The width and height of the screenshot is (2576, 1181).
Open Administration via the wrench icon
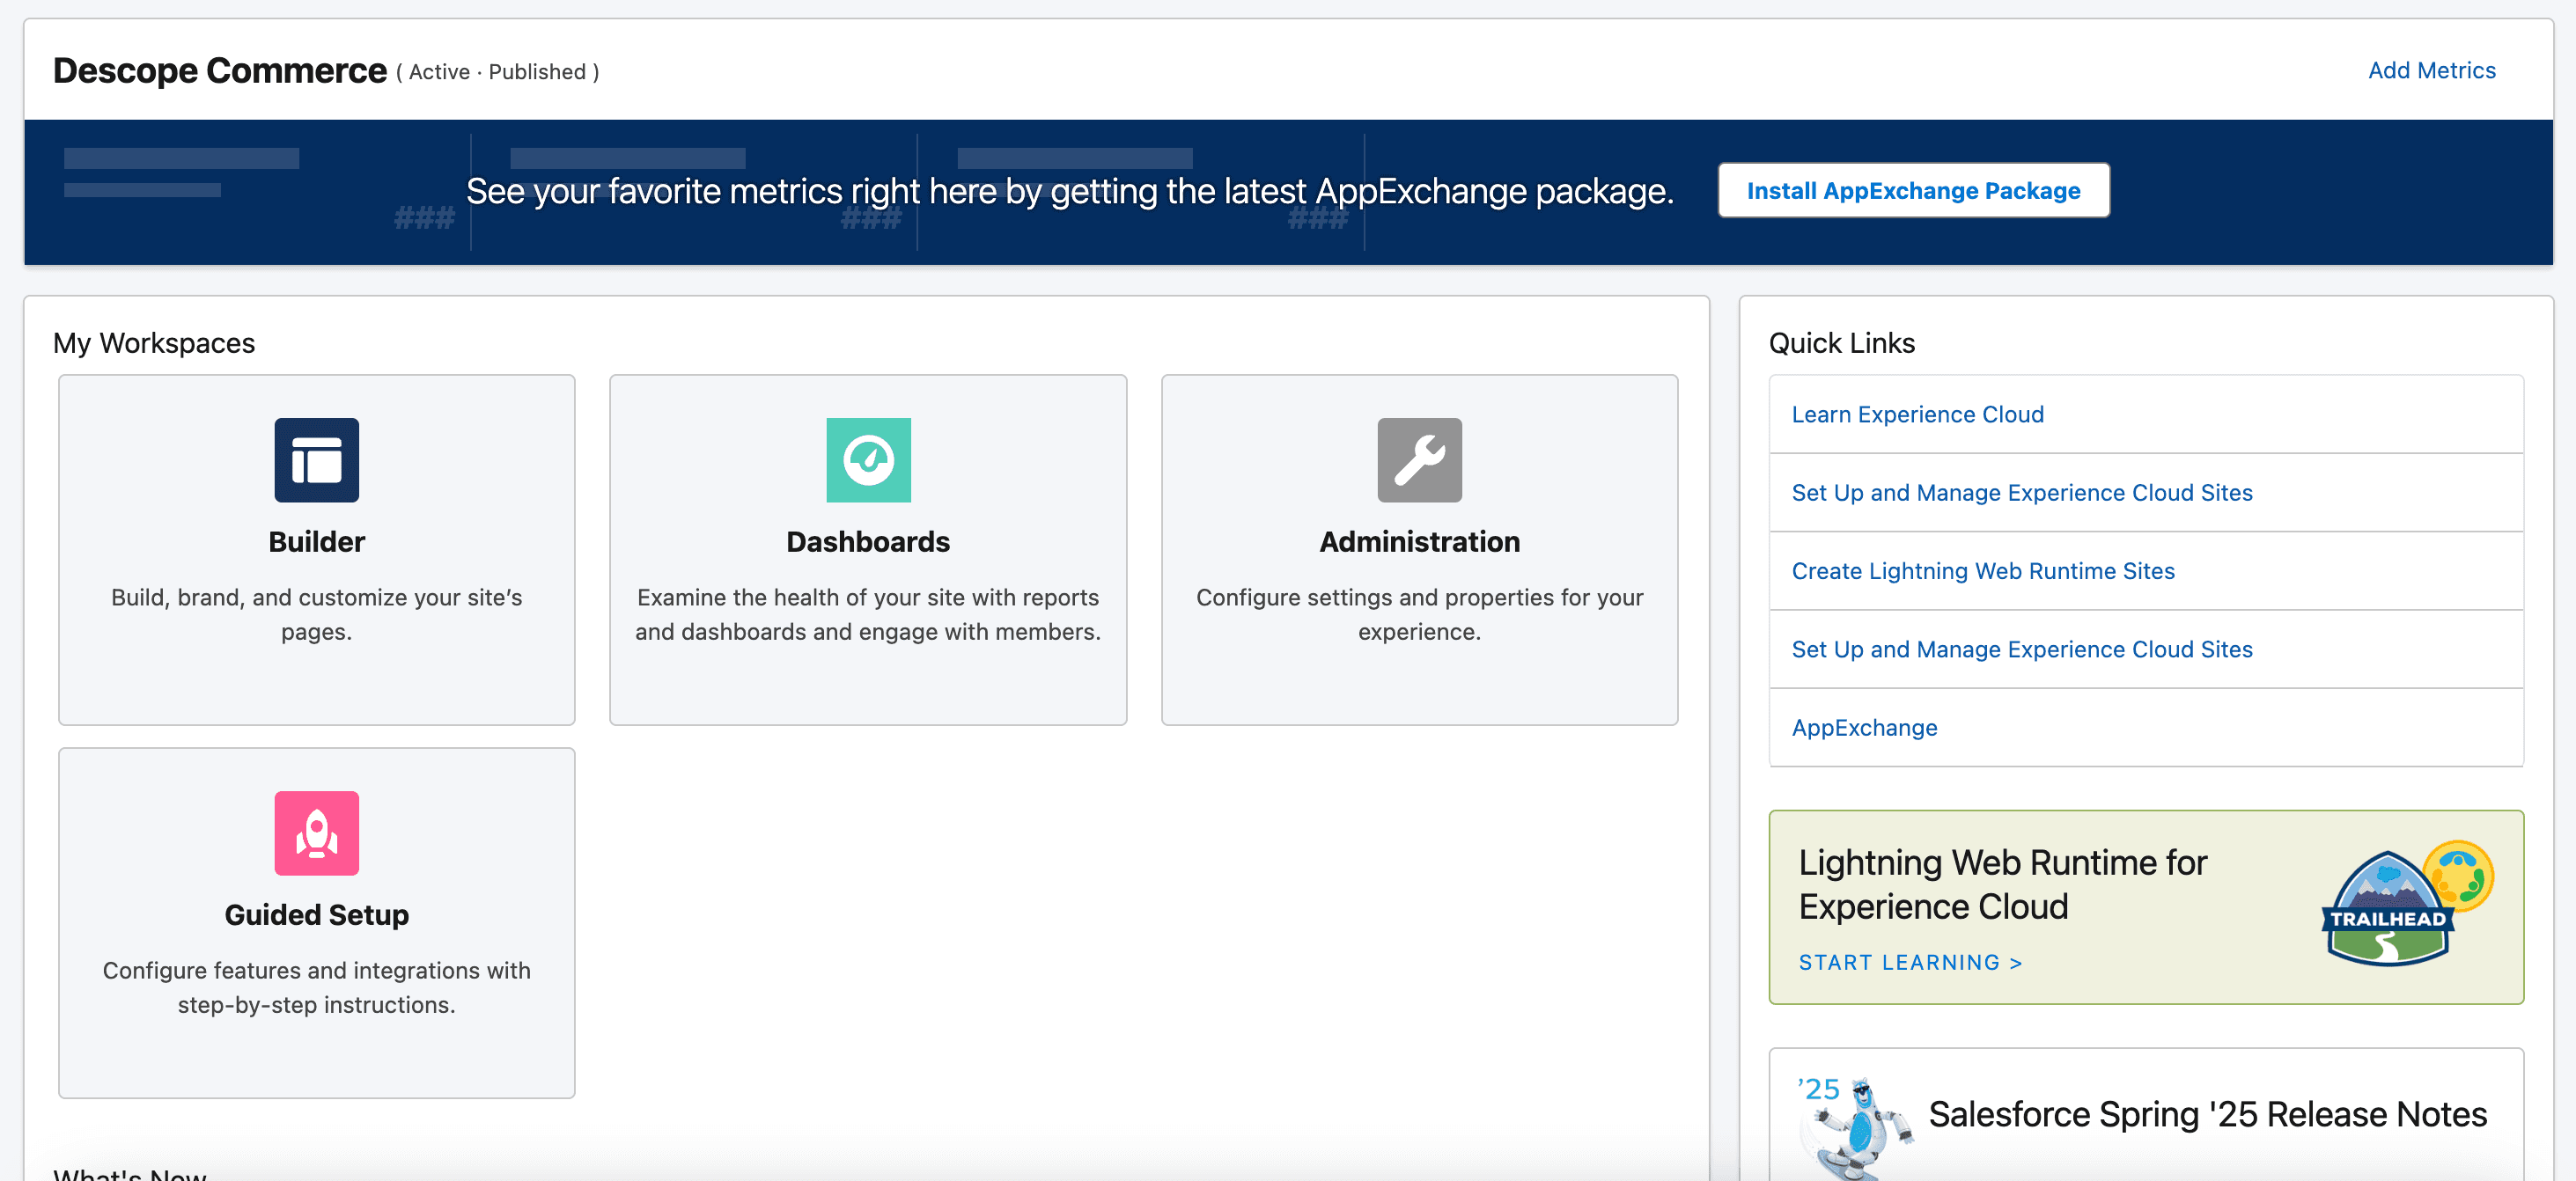click(x=1419, y=460)
